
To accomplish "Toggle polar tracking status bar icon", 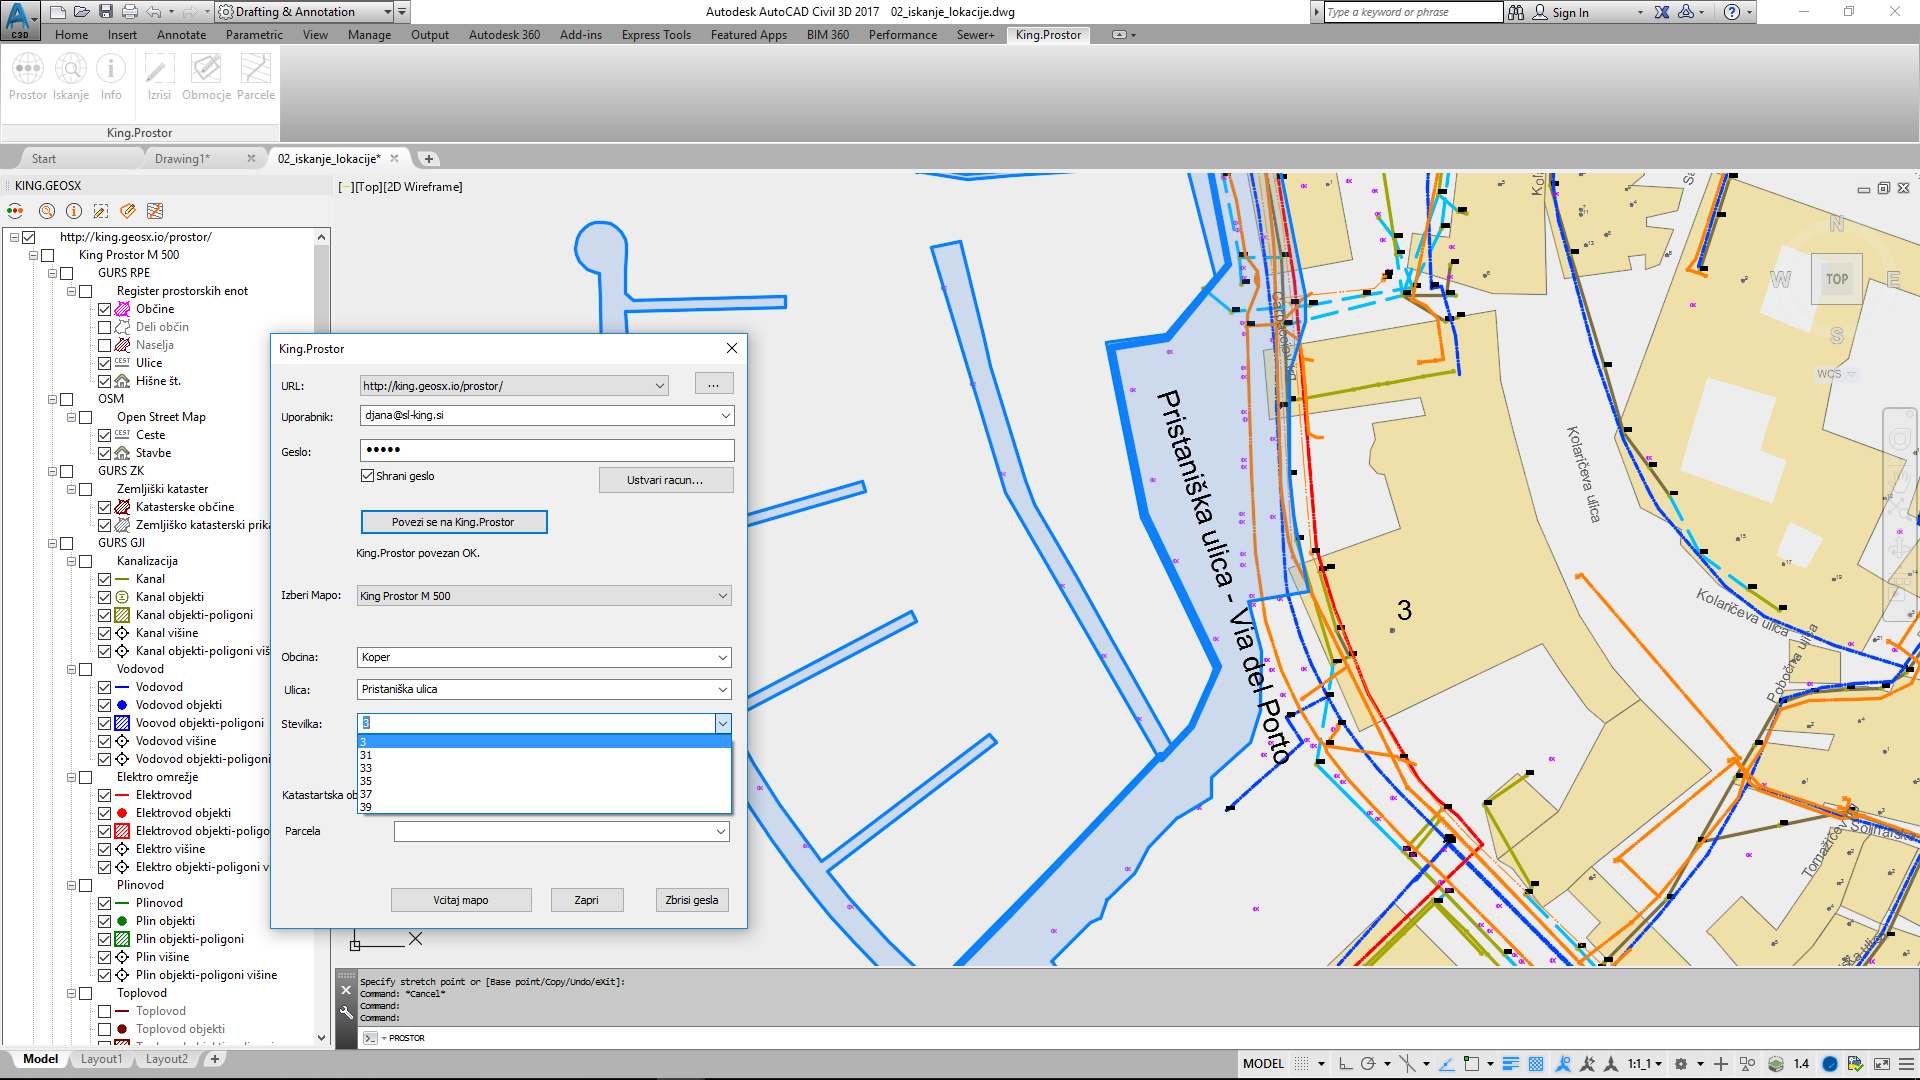I will point(1368,1064).
